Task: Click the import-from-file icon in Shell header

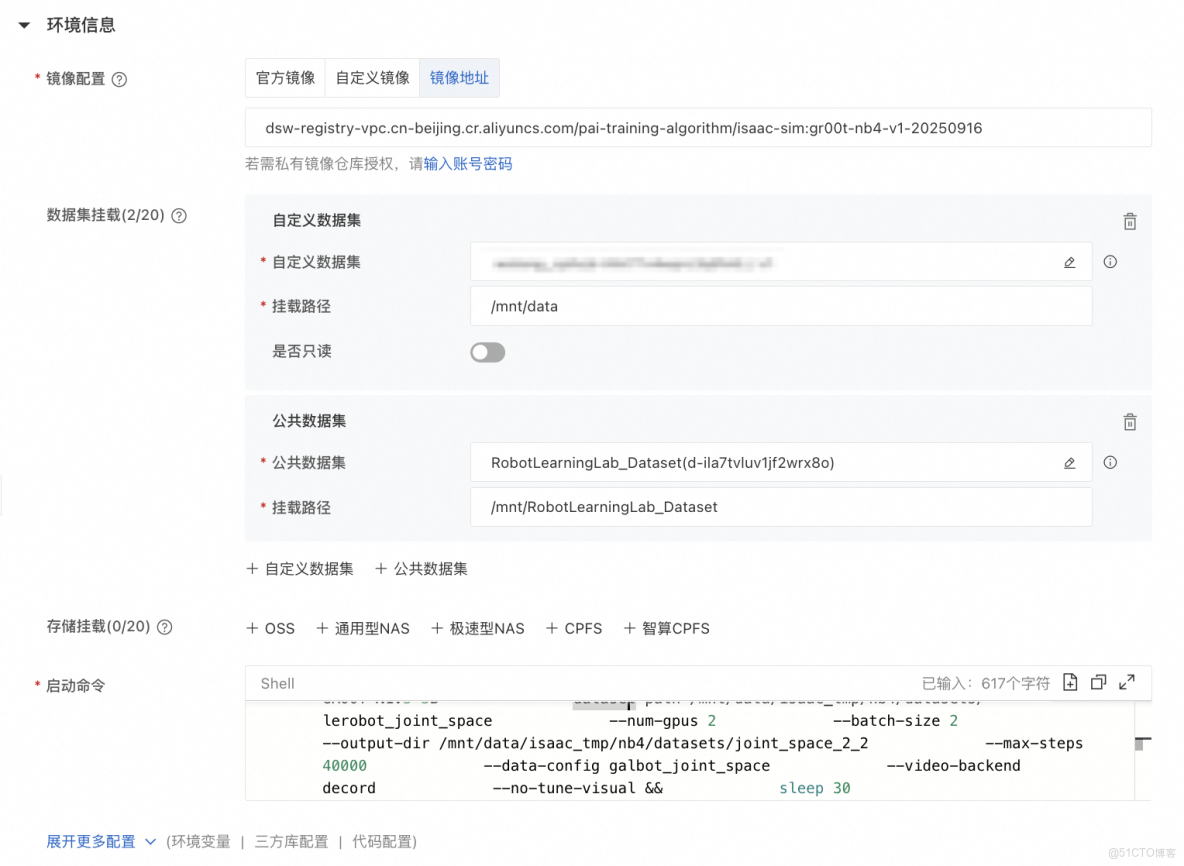Action: coord(1070,682)
